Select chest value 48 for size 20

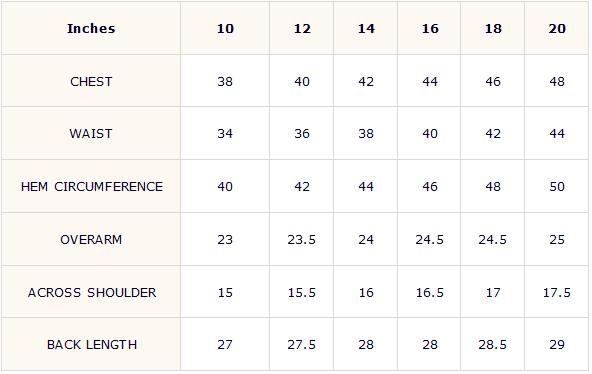(557, 82)
